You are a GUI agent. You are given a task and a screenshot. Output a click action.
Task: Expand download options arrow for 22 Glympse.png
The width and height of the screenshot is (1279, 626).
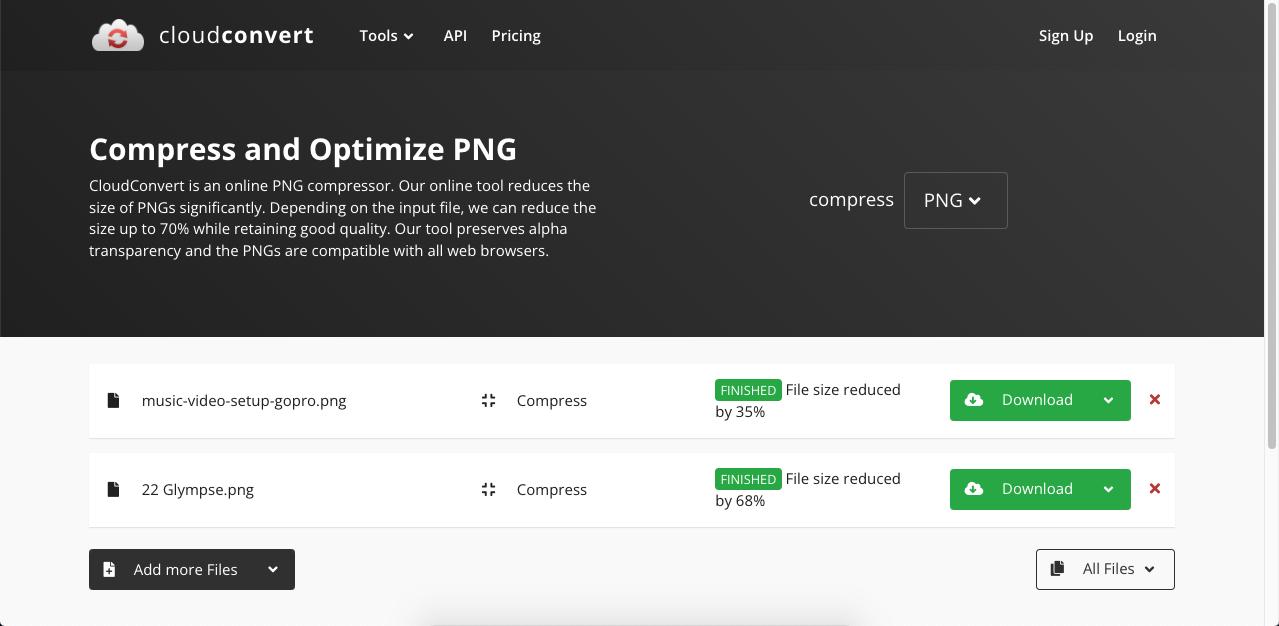[x=1108, y=489]
